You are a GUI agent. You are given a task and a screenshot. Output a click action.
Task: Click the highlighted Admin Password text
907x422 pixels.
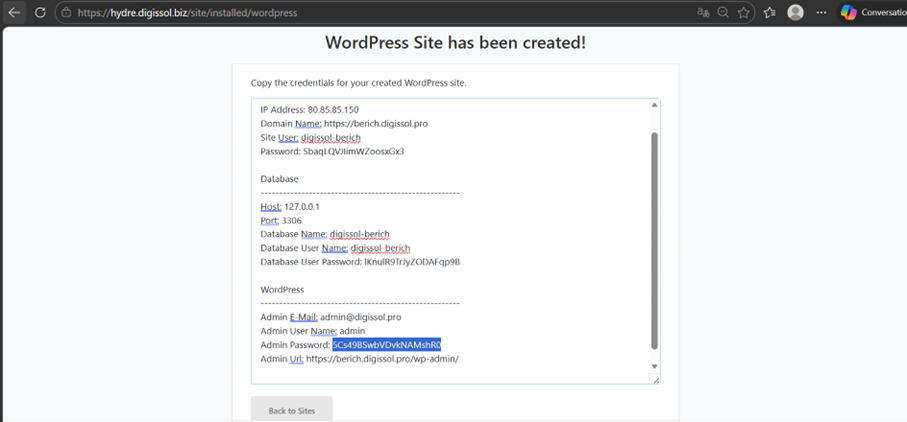point(387,345)
